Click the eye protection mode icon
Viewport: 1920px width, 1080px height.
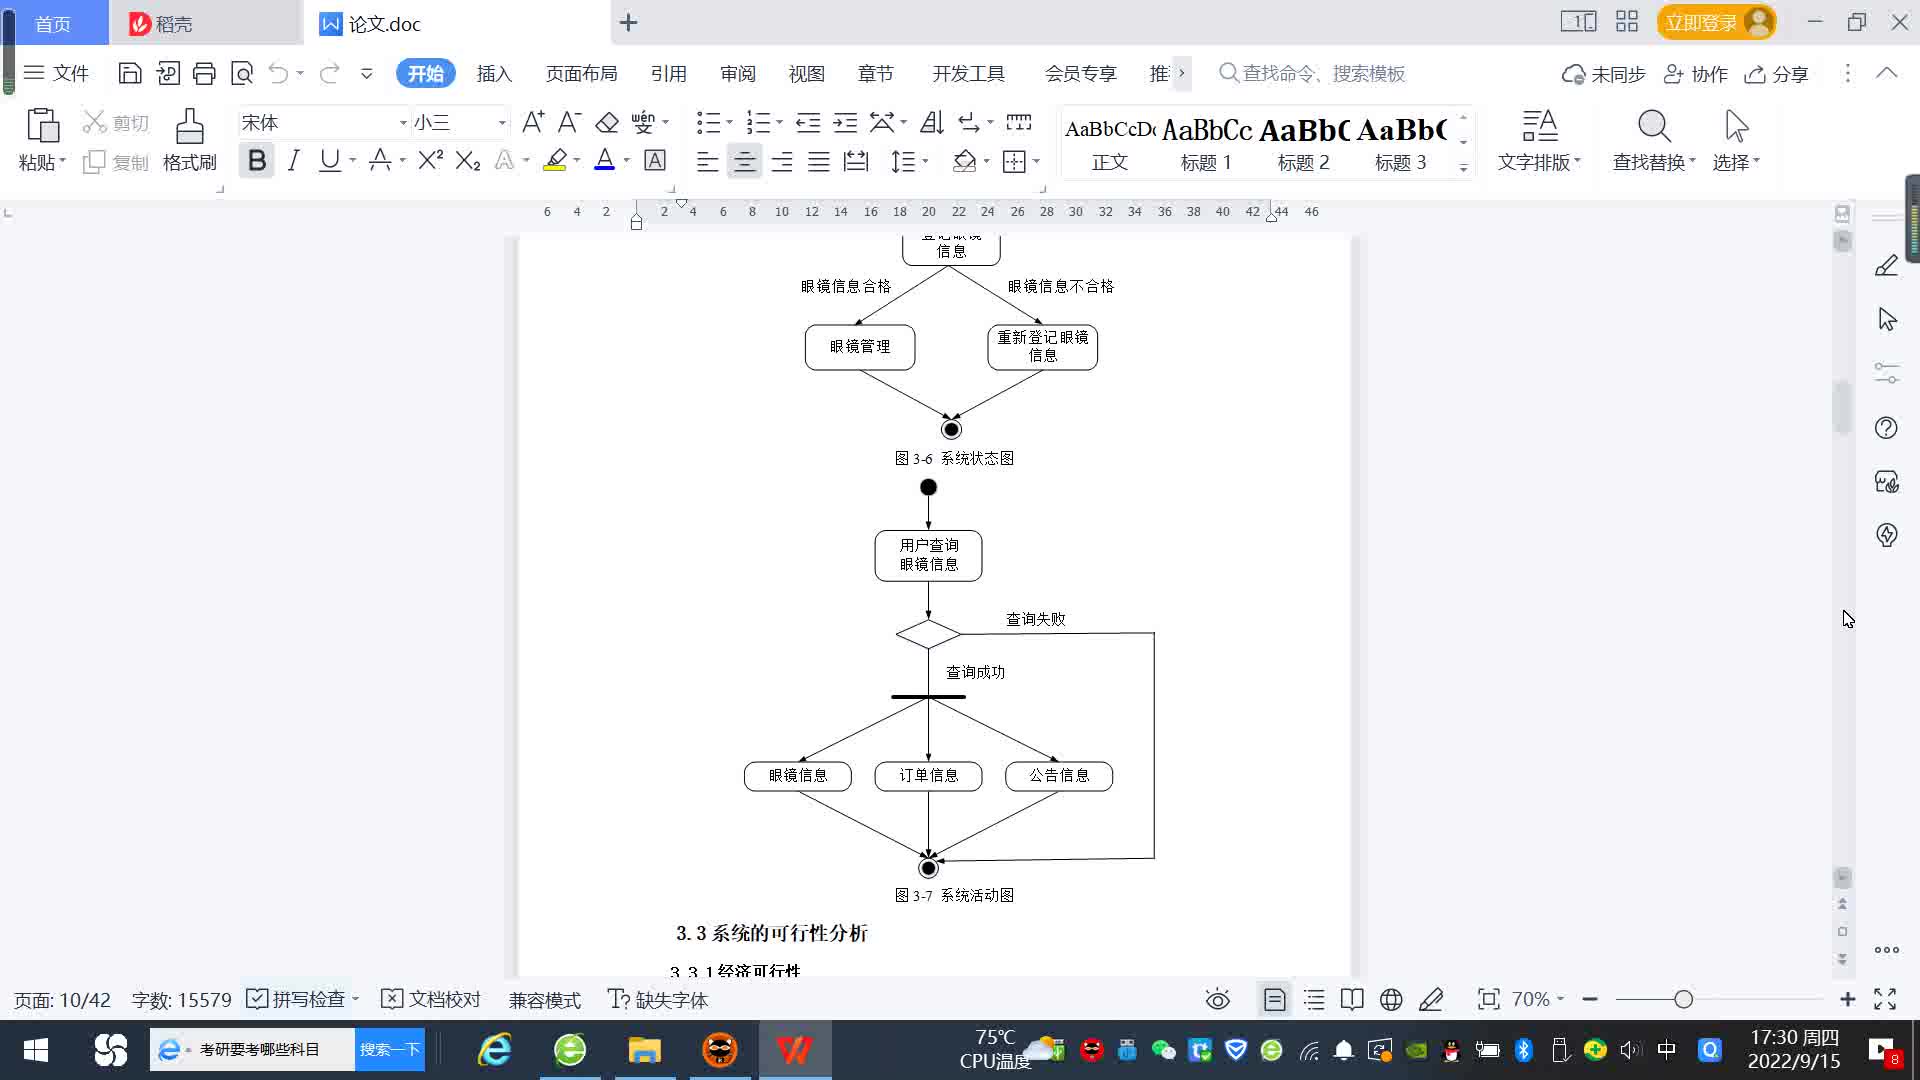tap(1217, 999)
